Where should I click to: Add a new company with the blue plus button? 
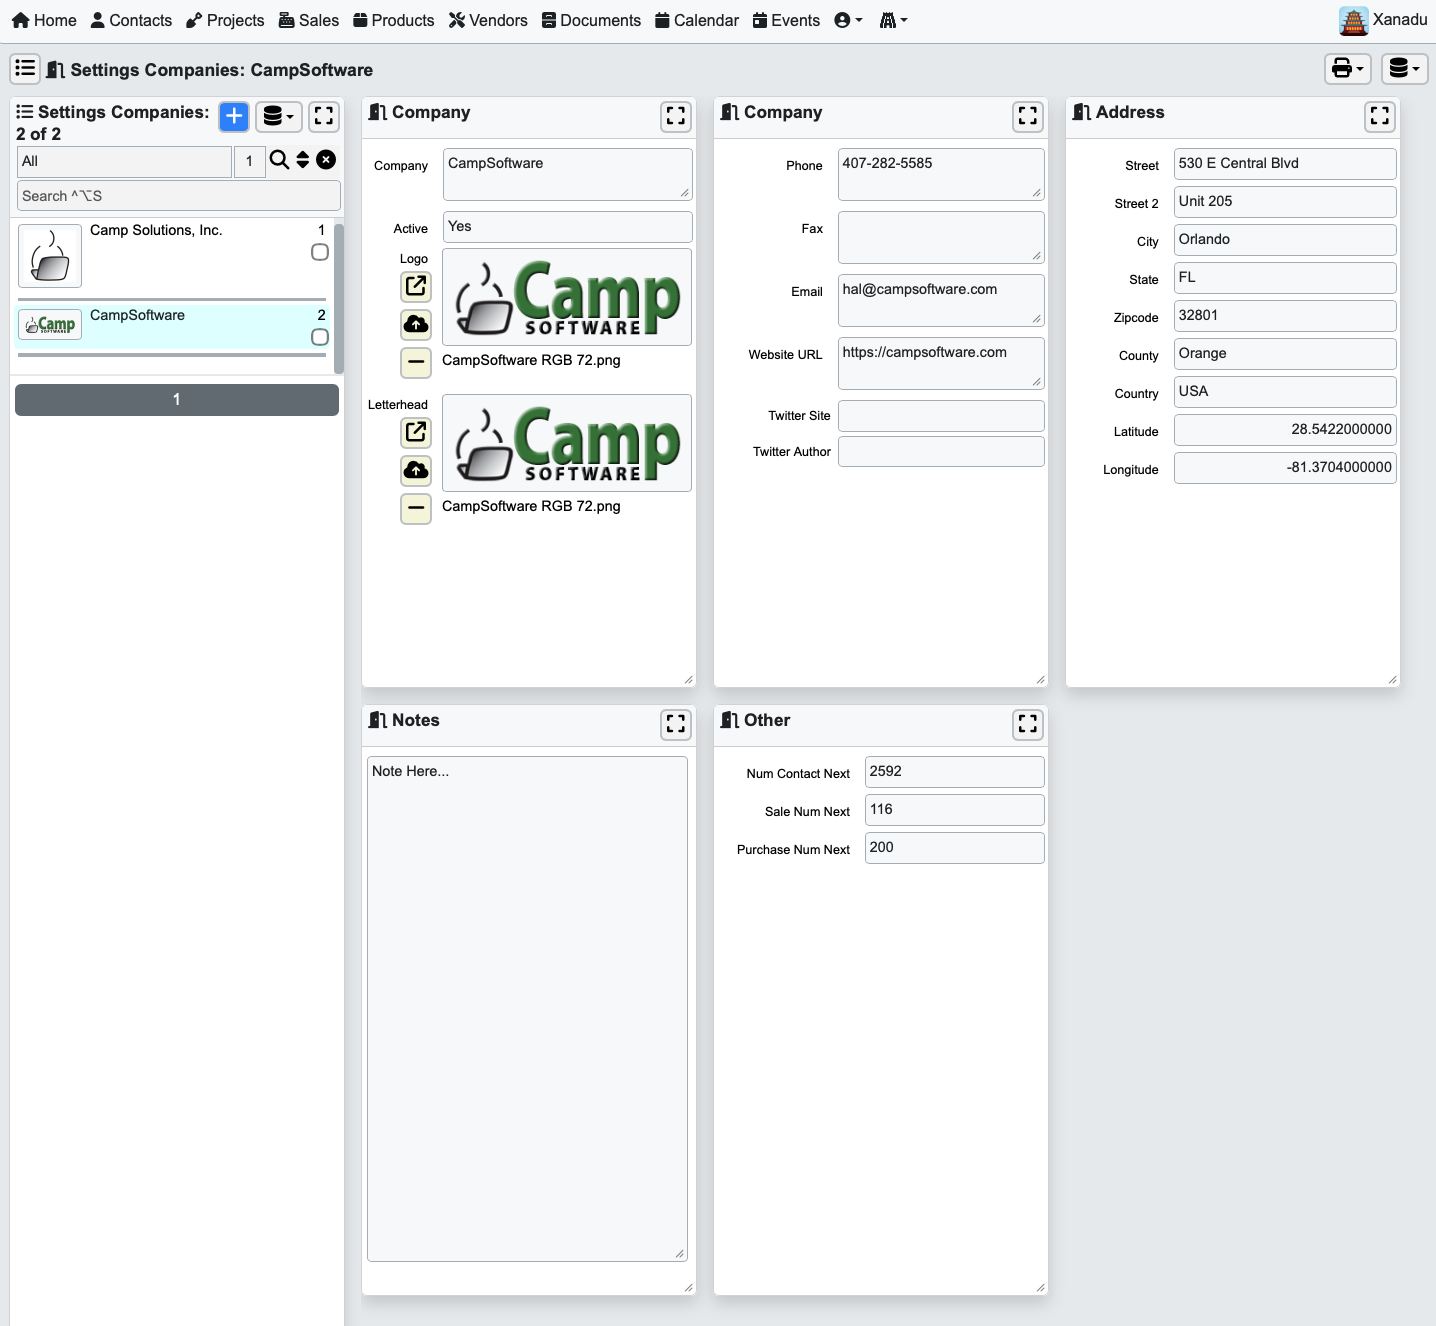[x=233, y=116]
